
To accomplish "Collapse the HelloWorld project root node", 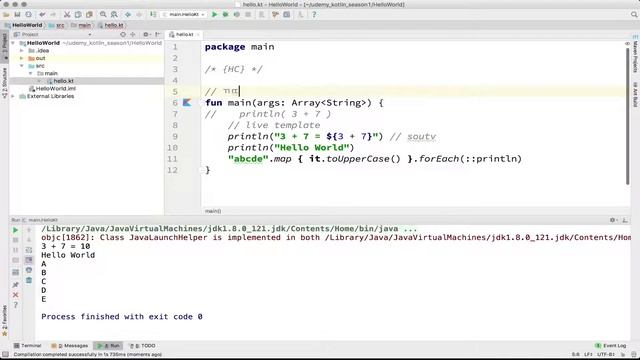I will click(13, 43).
